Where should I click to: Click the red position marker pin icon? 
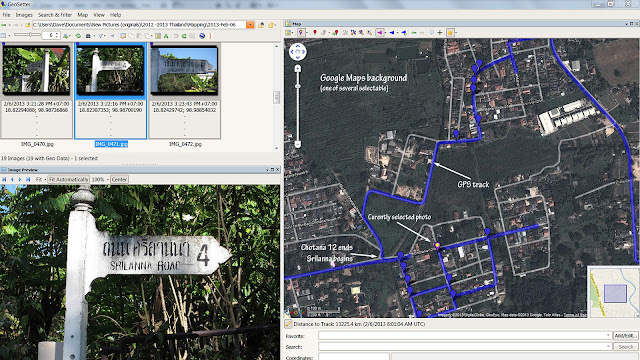click(x=315, y=32)
